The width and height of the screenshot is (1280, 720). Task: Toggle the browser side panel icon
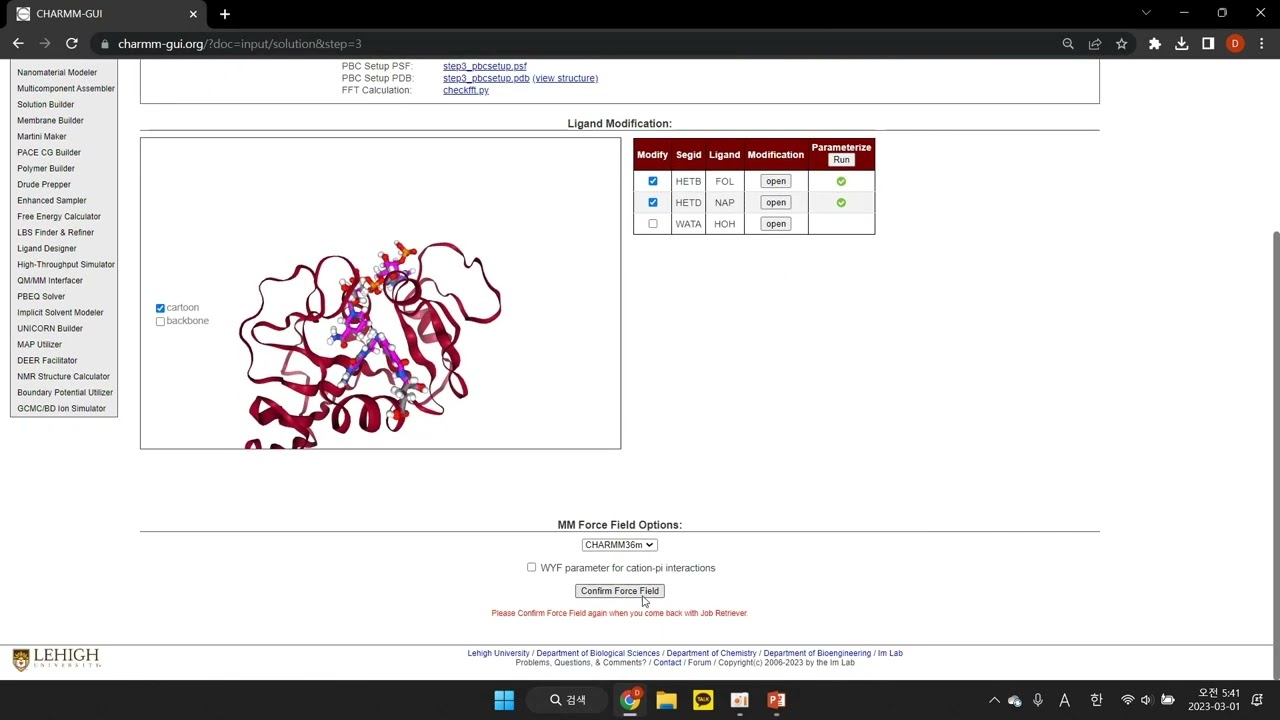(x=1208, y=44)
